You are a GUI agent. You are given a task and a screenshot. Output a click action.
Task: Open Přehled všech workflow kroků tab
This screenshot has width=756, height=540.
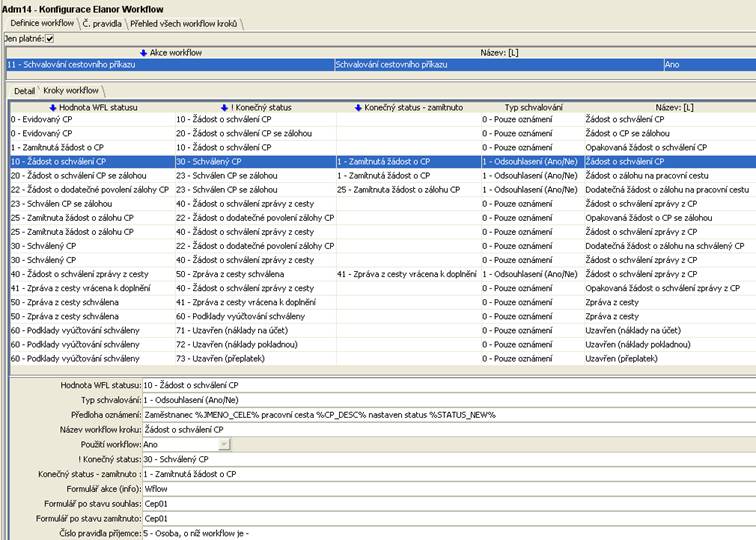point(184,22)
